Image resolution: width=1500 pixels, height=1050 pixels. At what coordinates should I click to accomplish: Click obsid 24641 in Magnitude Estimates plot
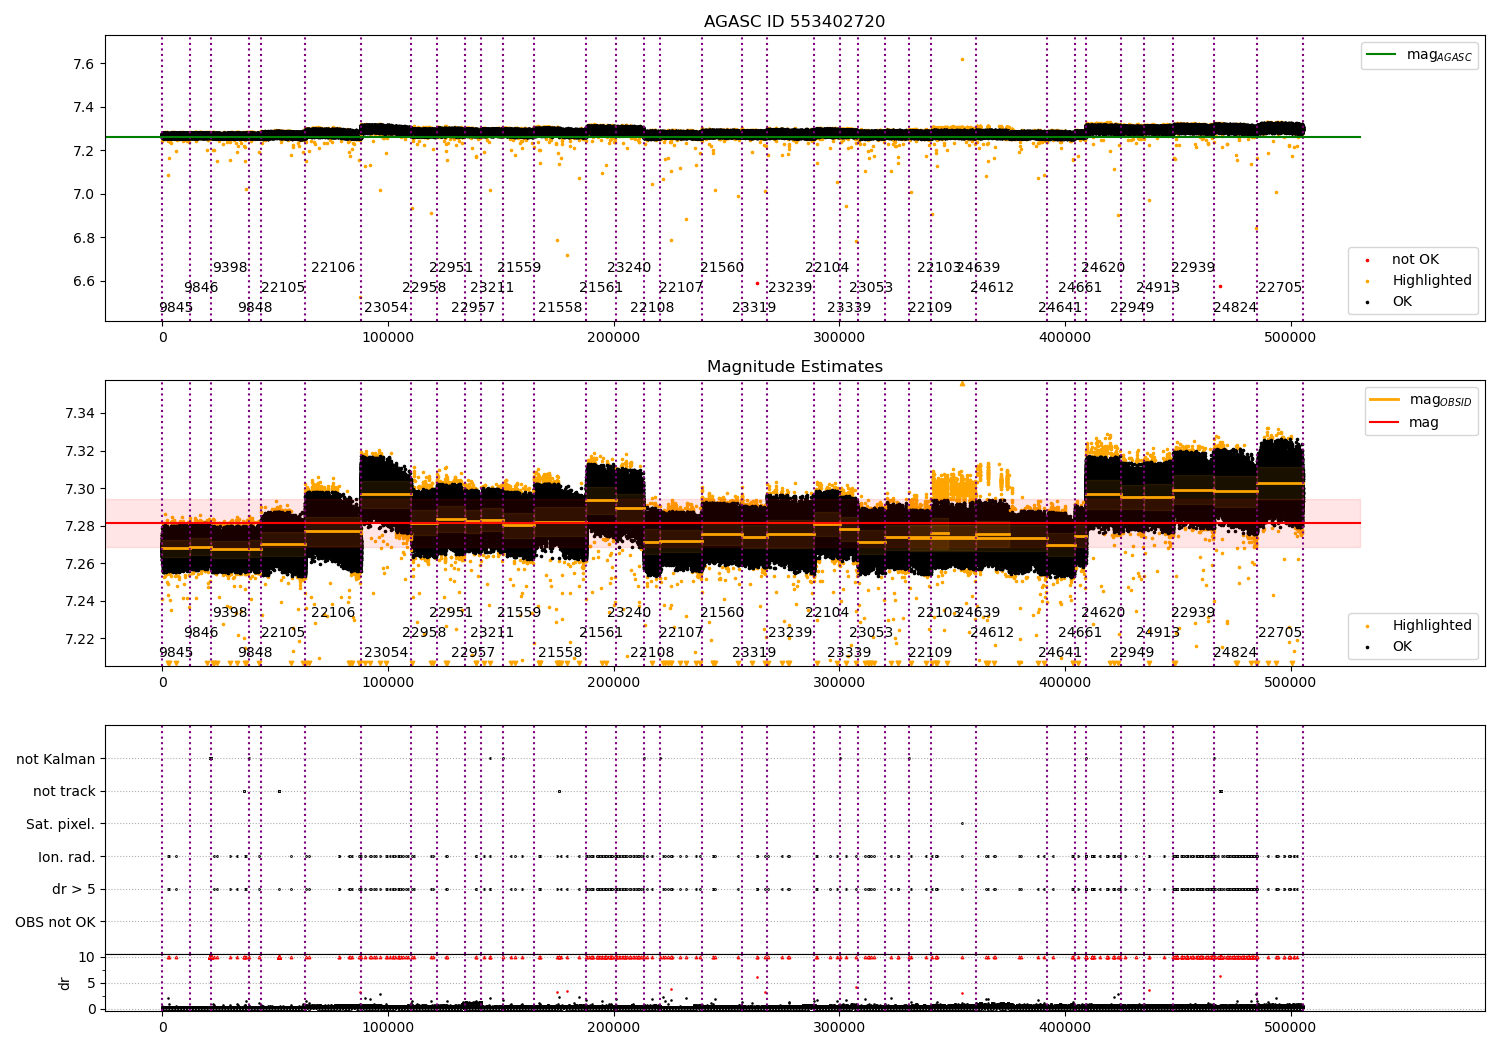pyautogui.click(x=1060, y=653)
